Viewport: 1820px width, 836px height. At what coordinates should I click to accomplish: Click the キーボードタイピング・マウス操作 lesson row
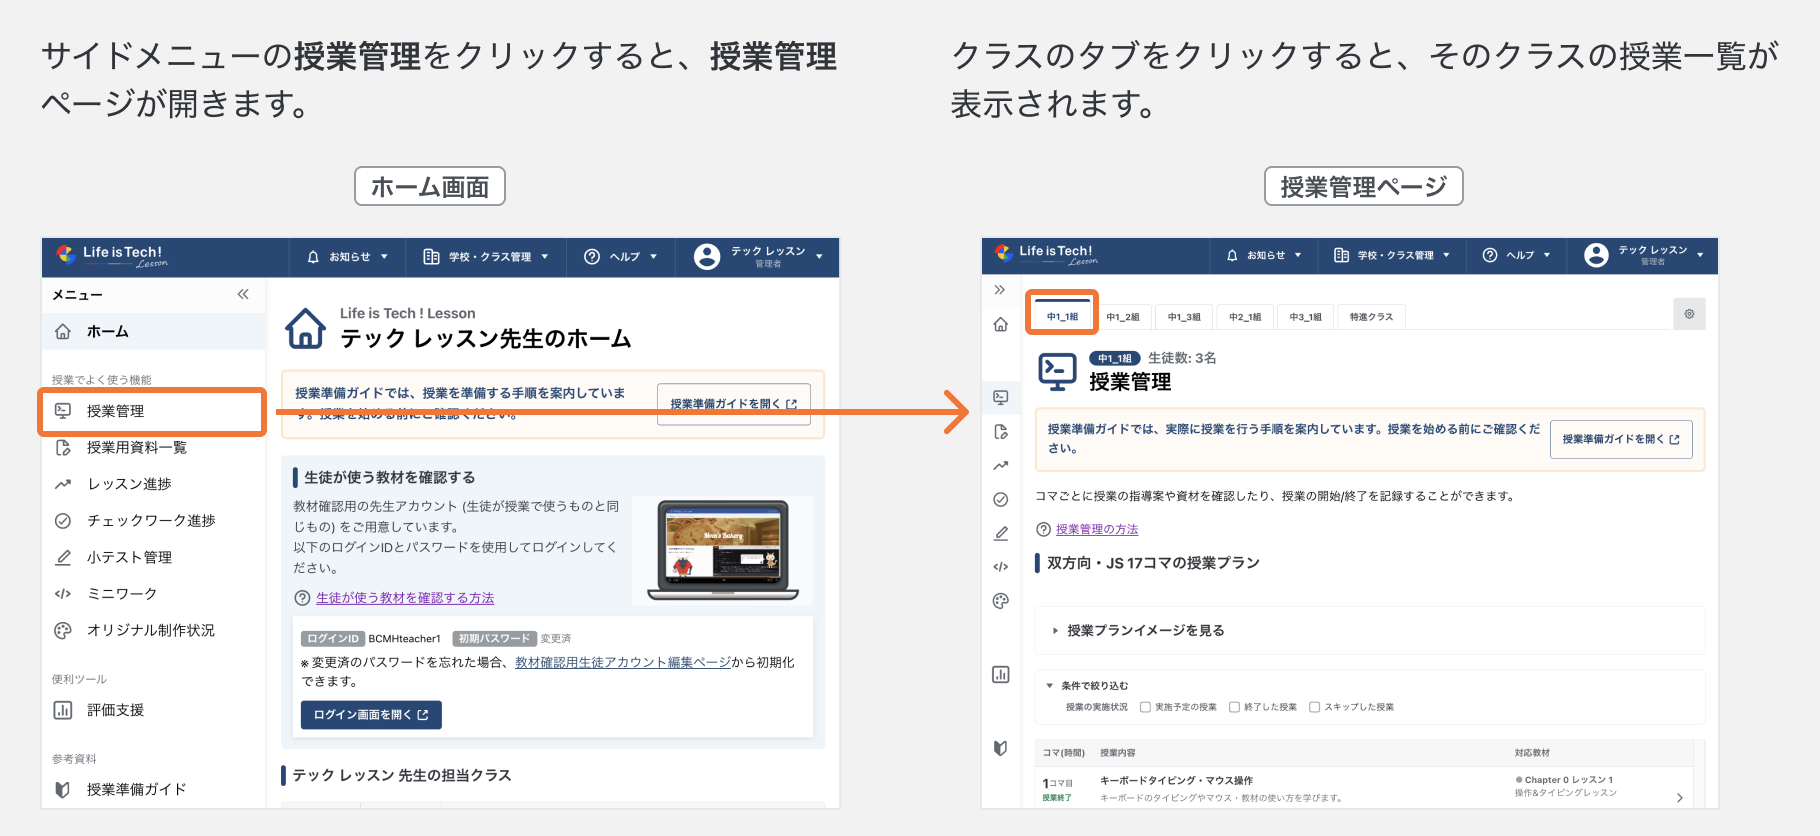pyautogui.click(x=1366, y=788)
